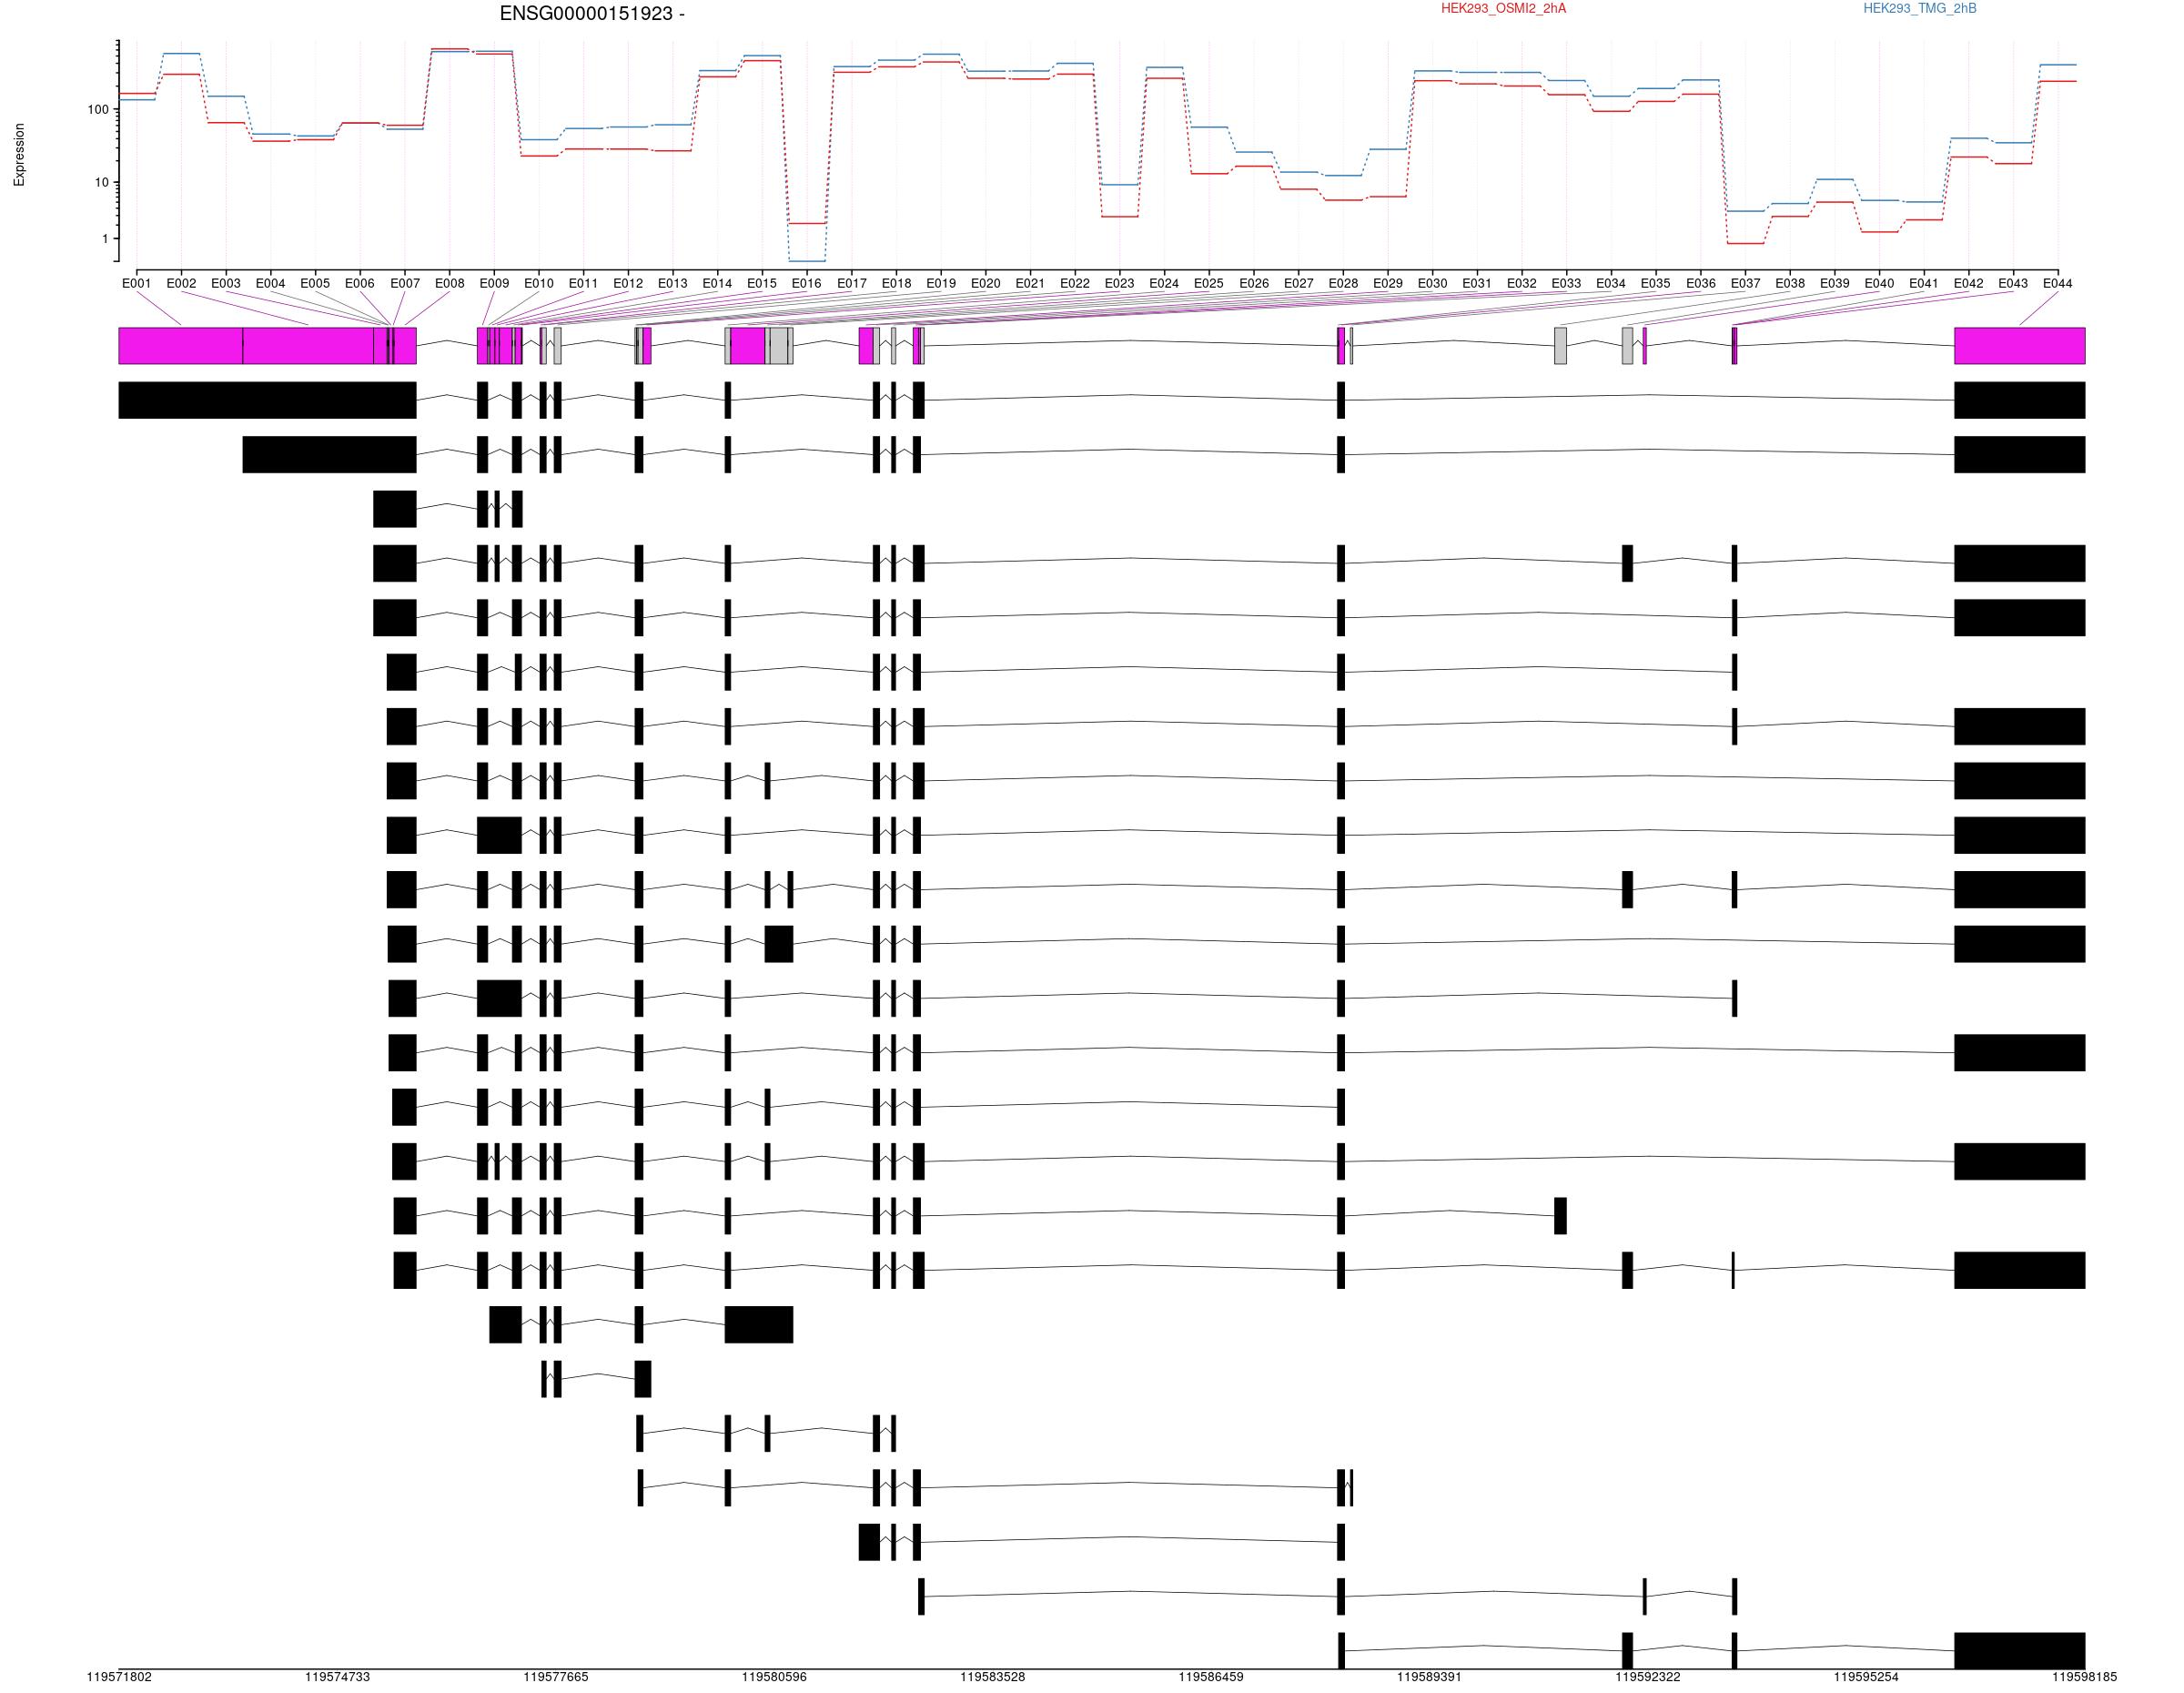Click exon label E037

[1745, 283]
